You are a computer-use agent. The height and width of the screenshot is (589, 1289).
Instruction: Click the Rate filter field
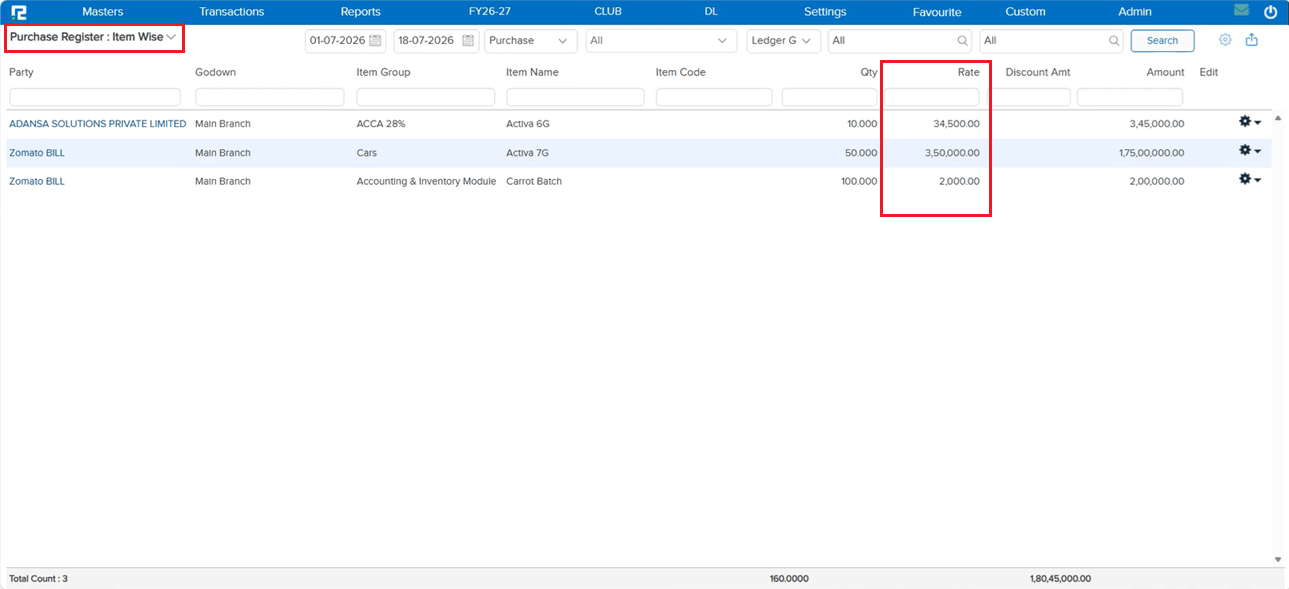(x=932, y=97)
